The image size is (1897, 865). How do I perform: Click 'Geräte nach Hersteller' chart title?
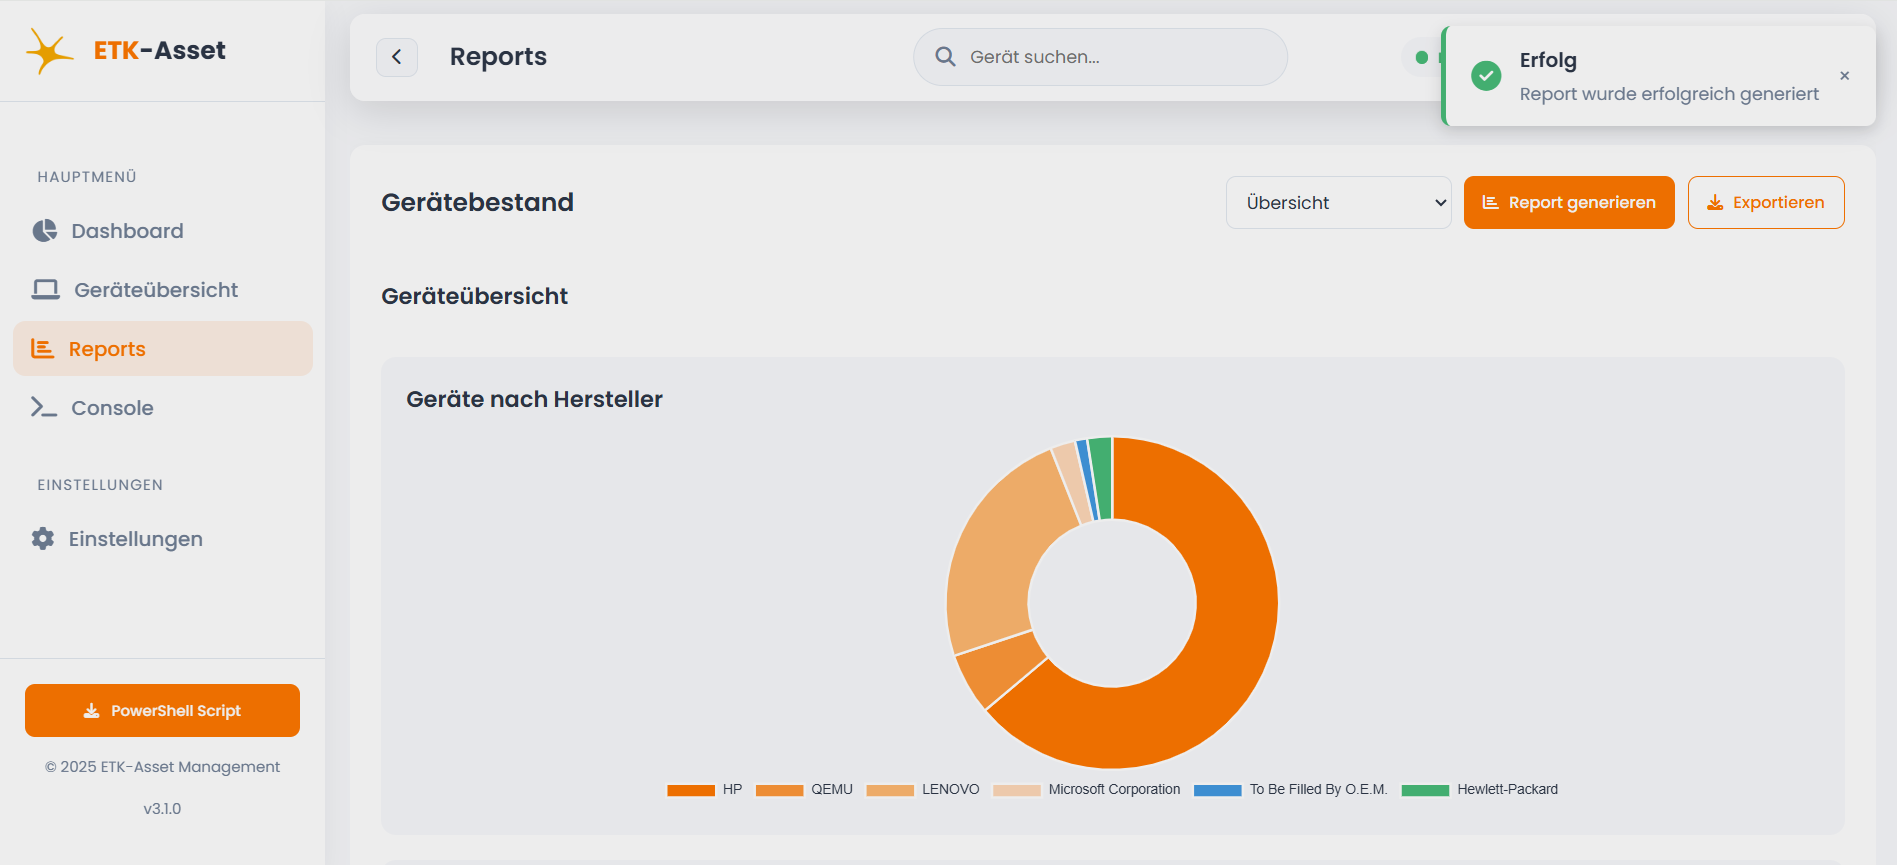coord(535,399)
